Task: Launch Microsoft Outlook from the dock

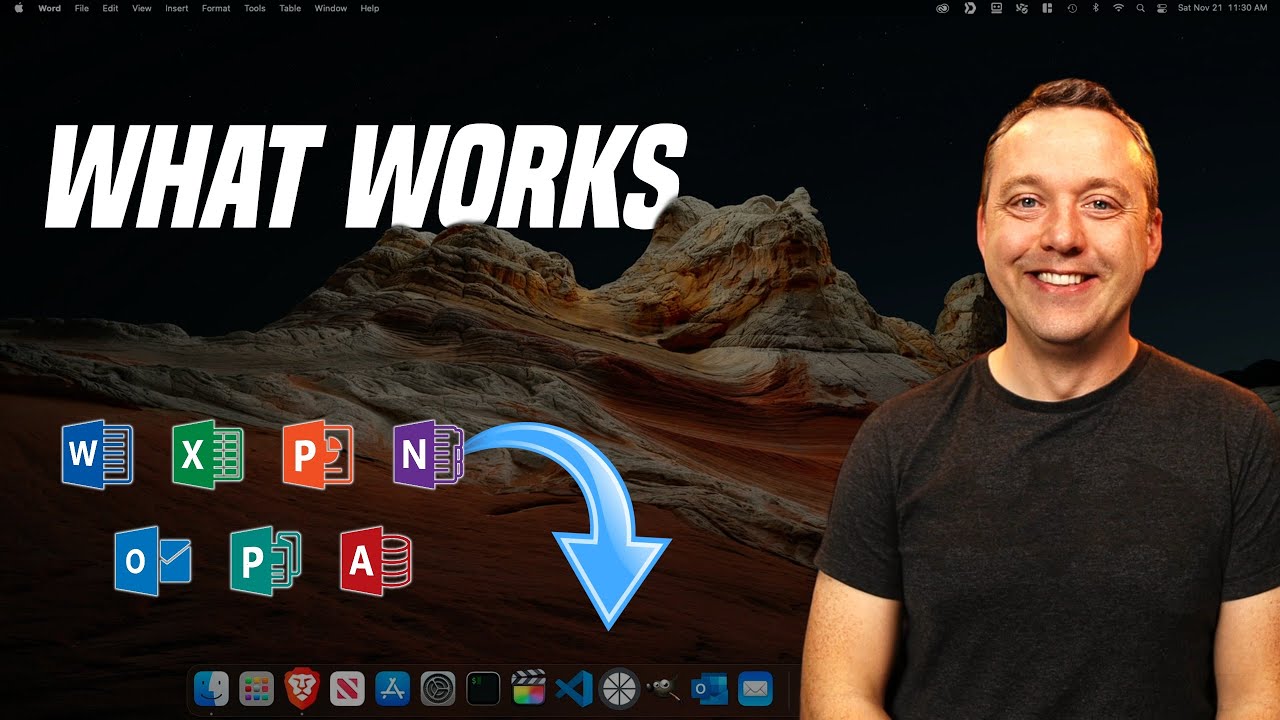Action: [709, 689]
